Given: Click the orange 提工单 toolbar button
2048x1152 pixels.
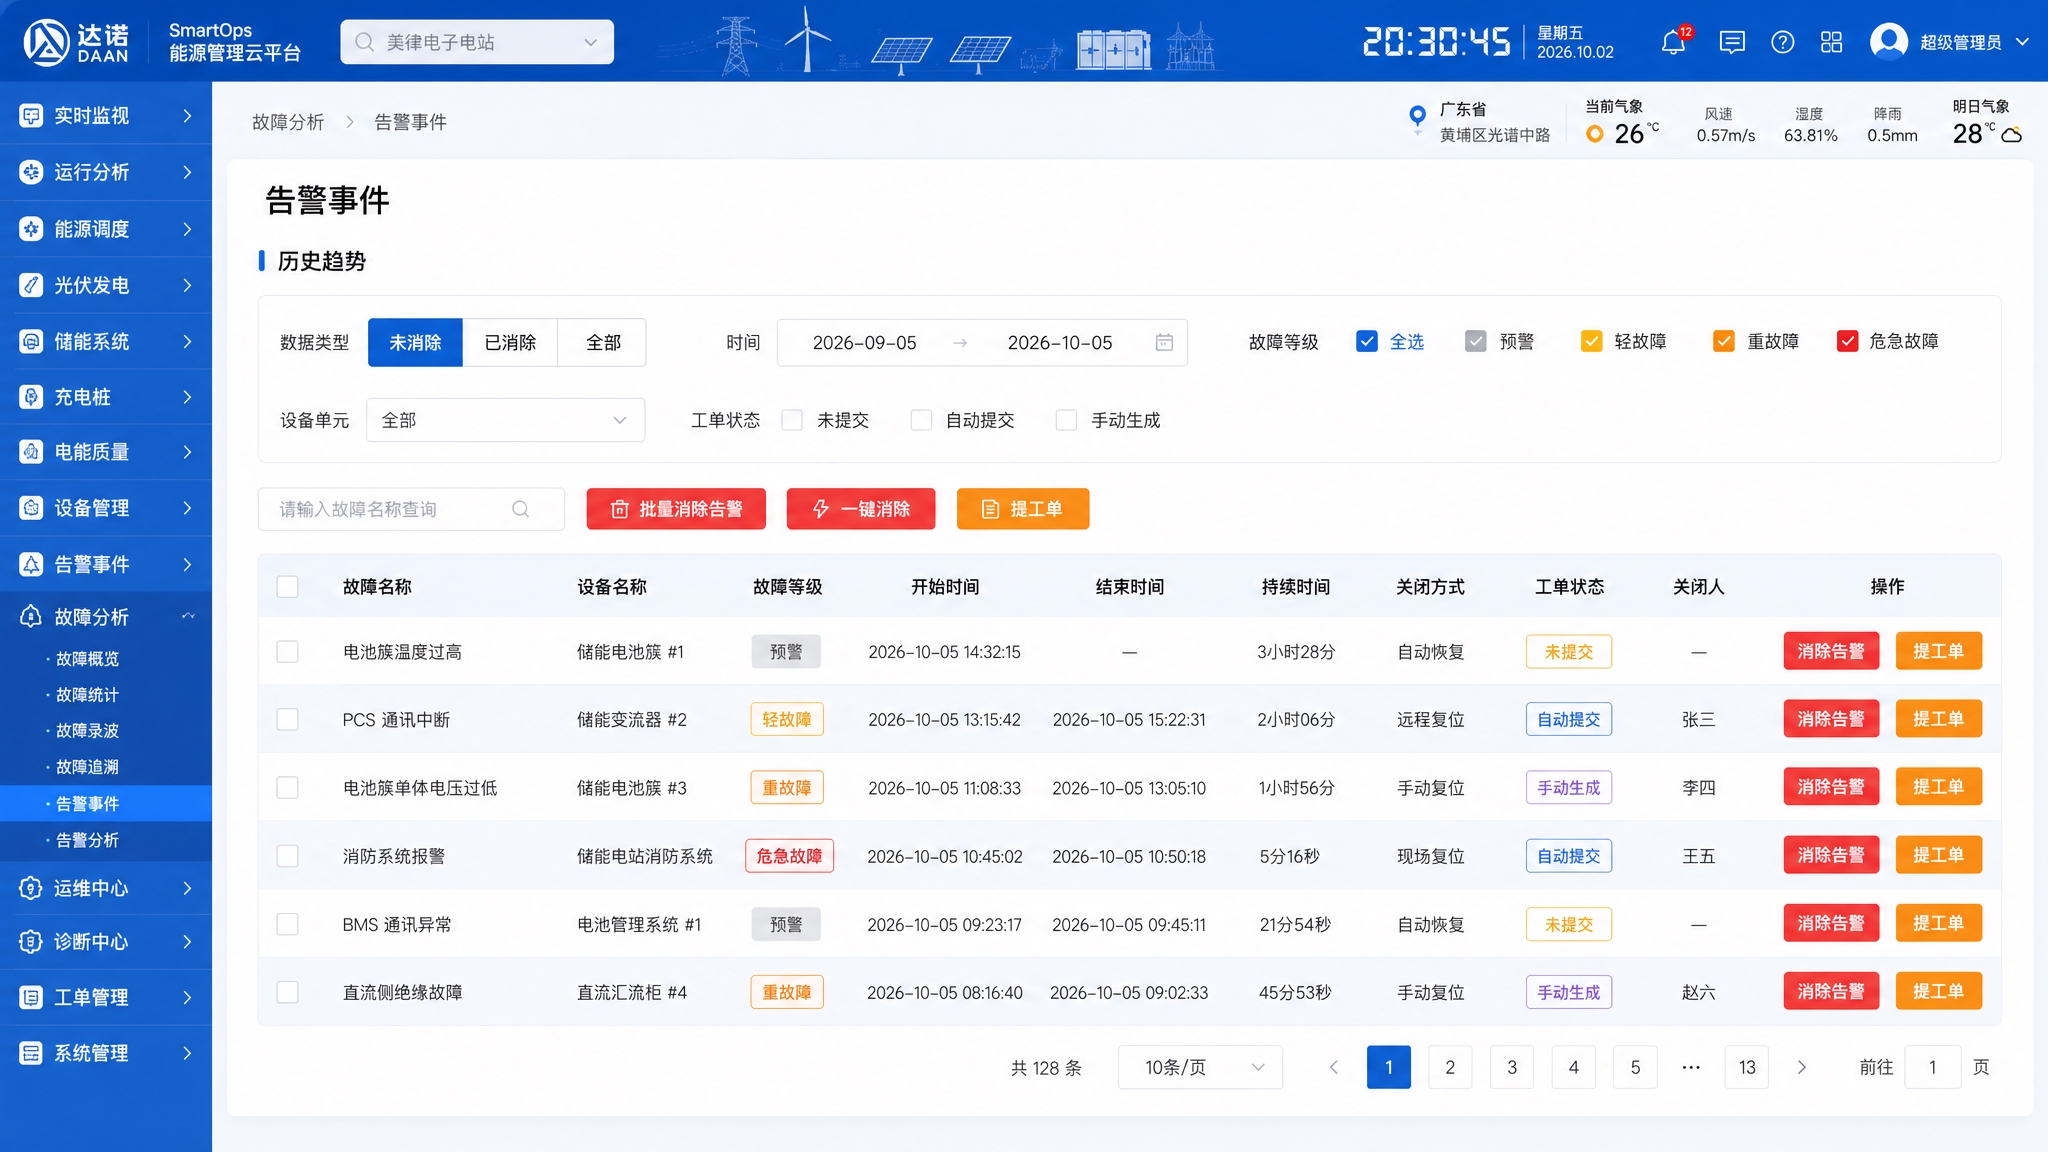Looking at the screenshot, I should tap(1023, 509).
